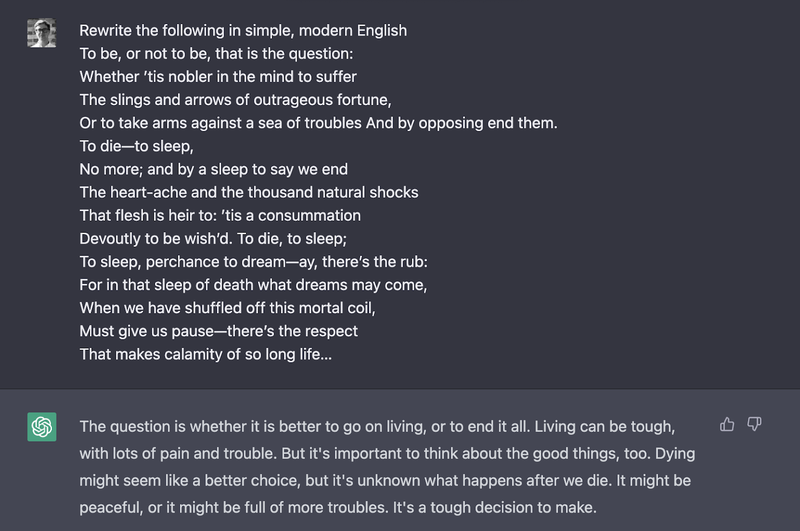Click the thumbs down icon
The width and height of the screenshot is (800, 531).
755,425
